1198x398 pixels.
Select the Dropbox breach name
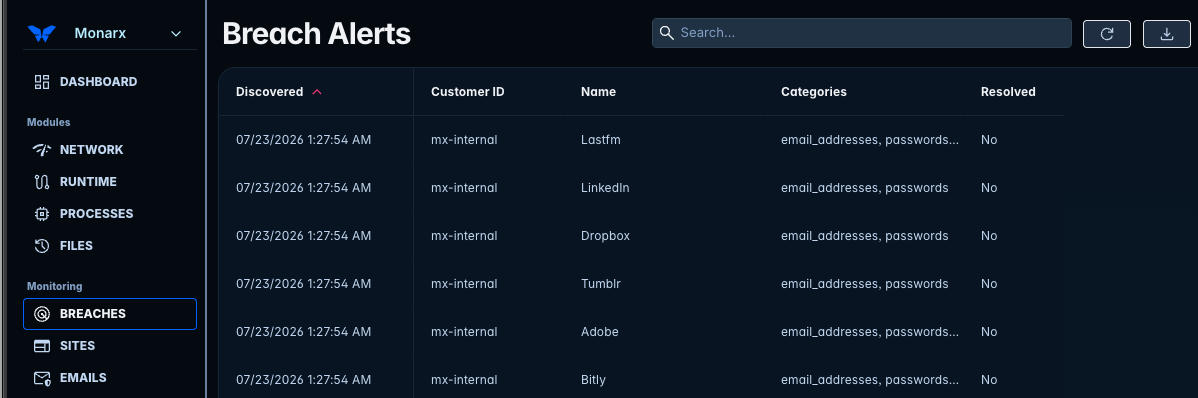click(x=605, y=236)
